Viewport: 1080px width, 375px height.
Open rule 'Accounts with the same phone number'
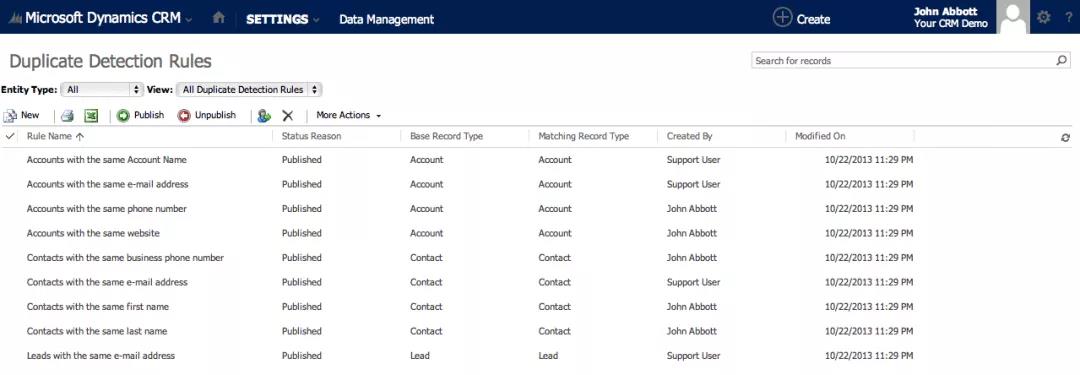pyautogui.click(x=107, y=209)
